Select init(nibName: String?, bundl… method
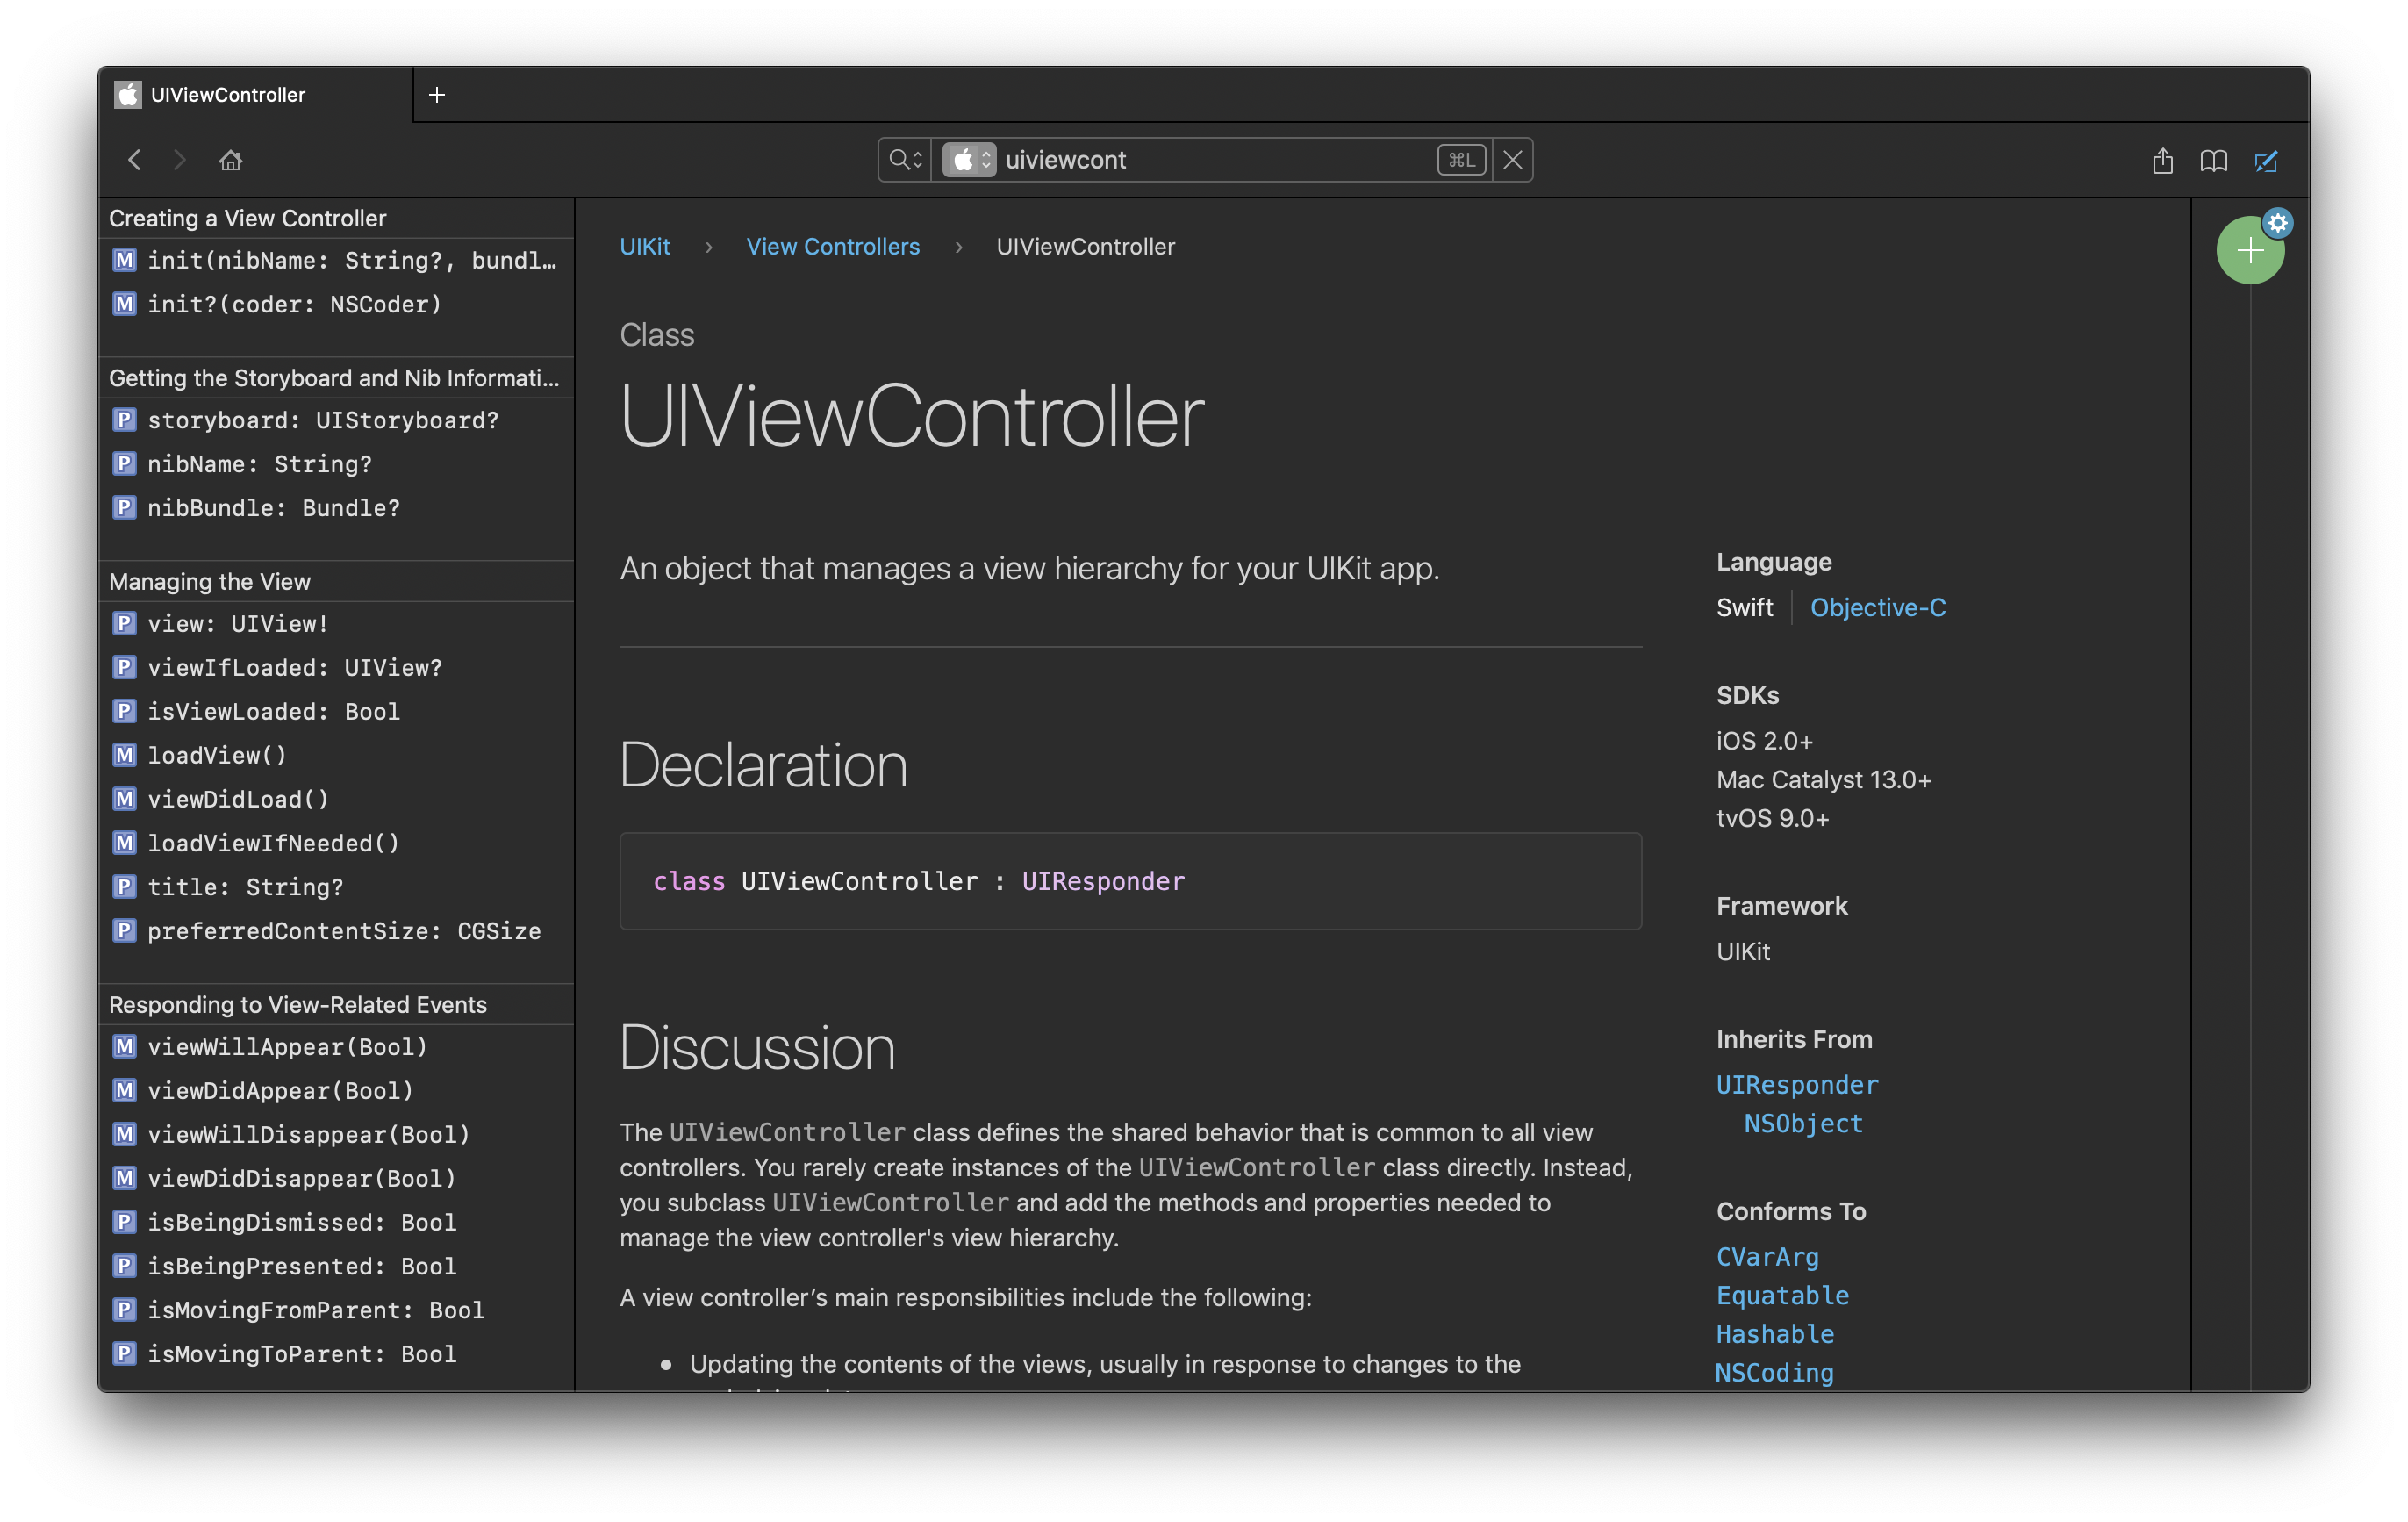Viewport: 2408px width, 1522px height. point(336,260)
